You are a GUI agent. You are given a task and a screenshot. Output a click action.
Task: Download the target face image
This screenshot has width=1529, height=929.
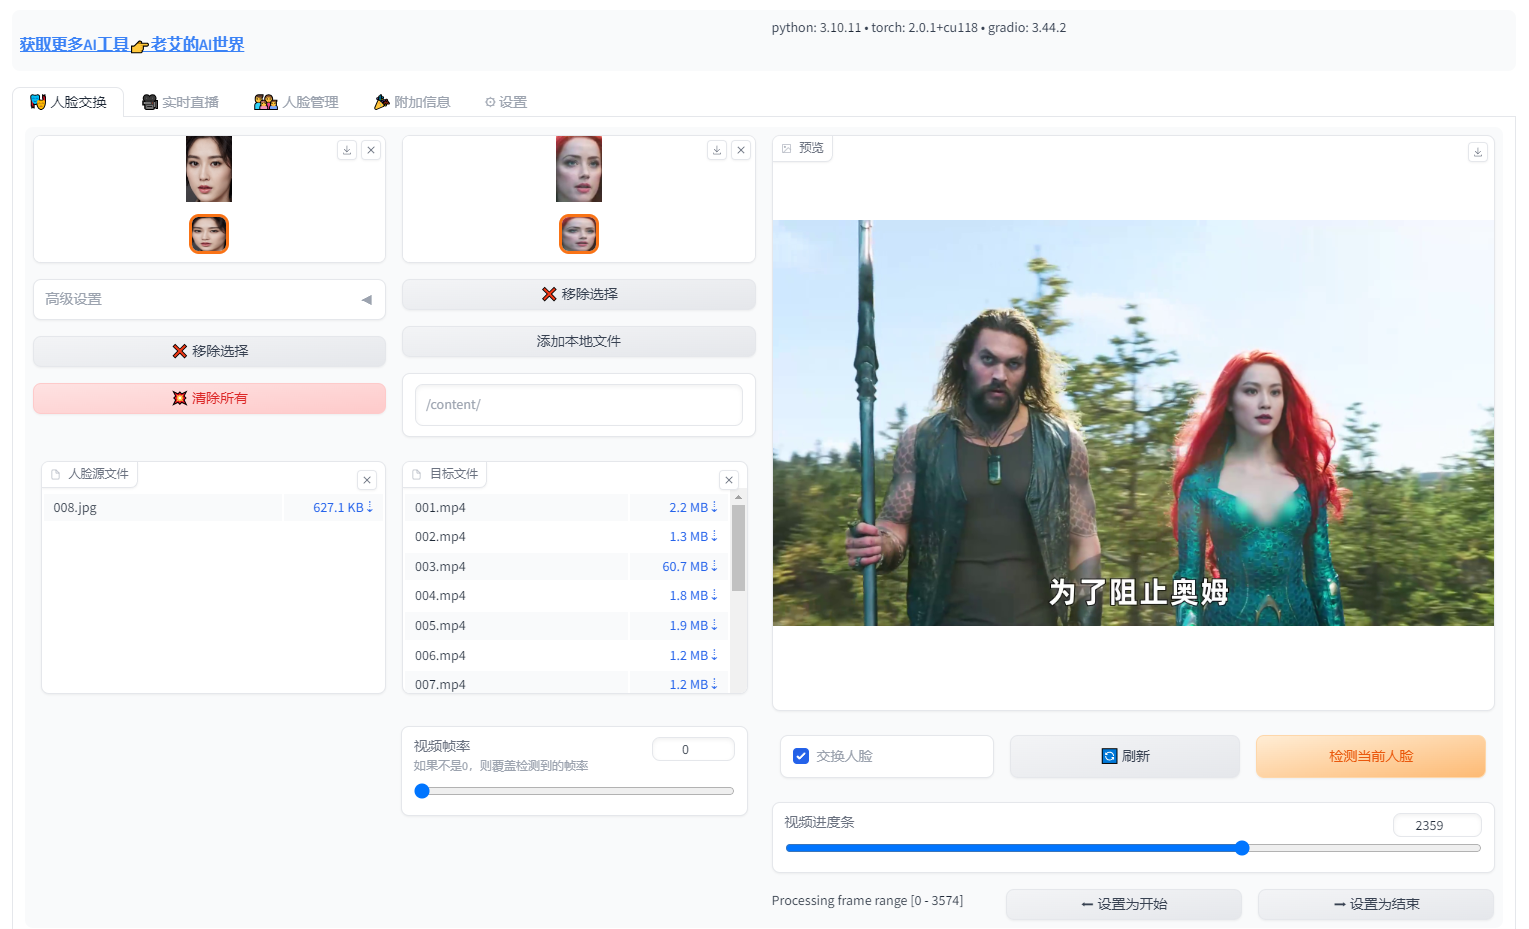(x=716, y=149)
